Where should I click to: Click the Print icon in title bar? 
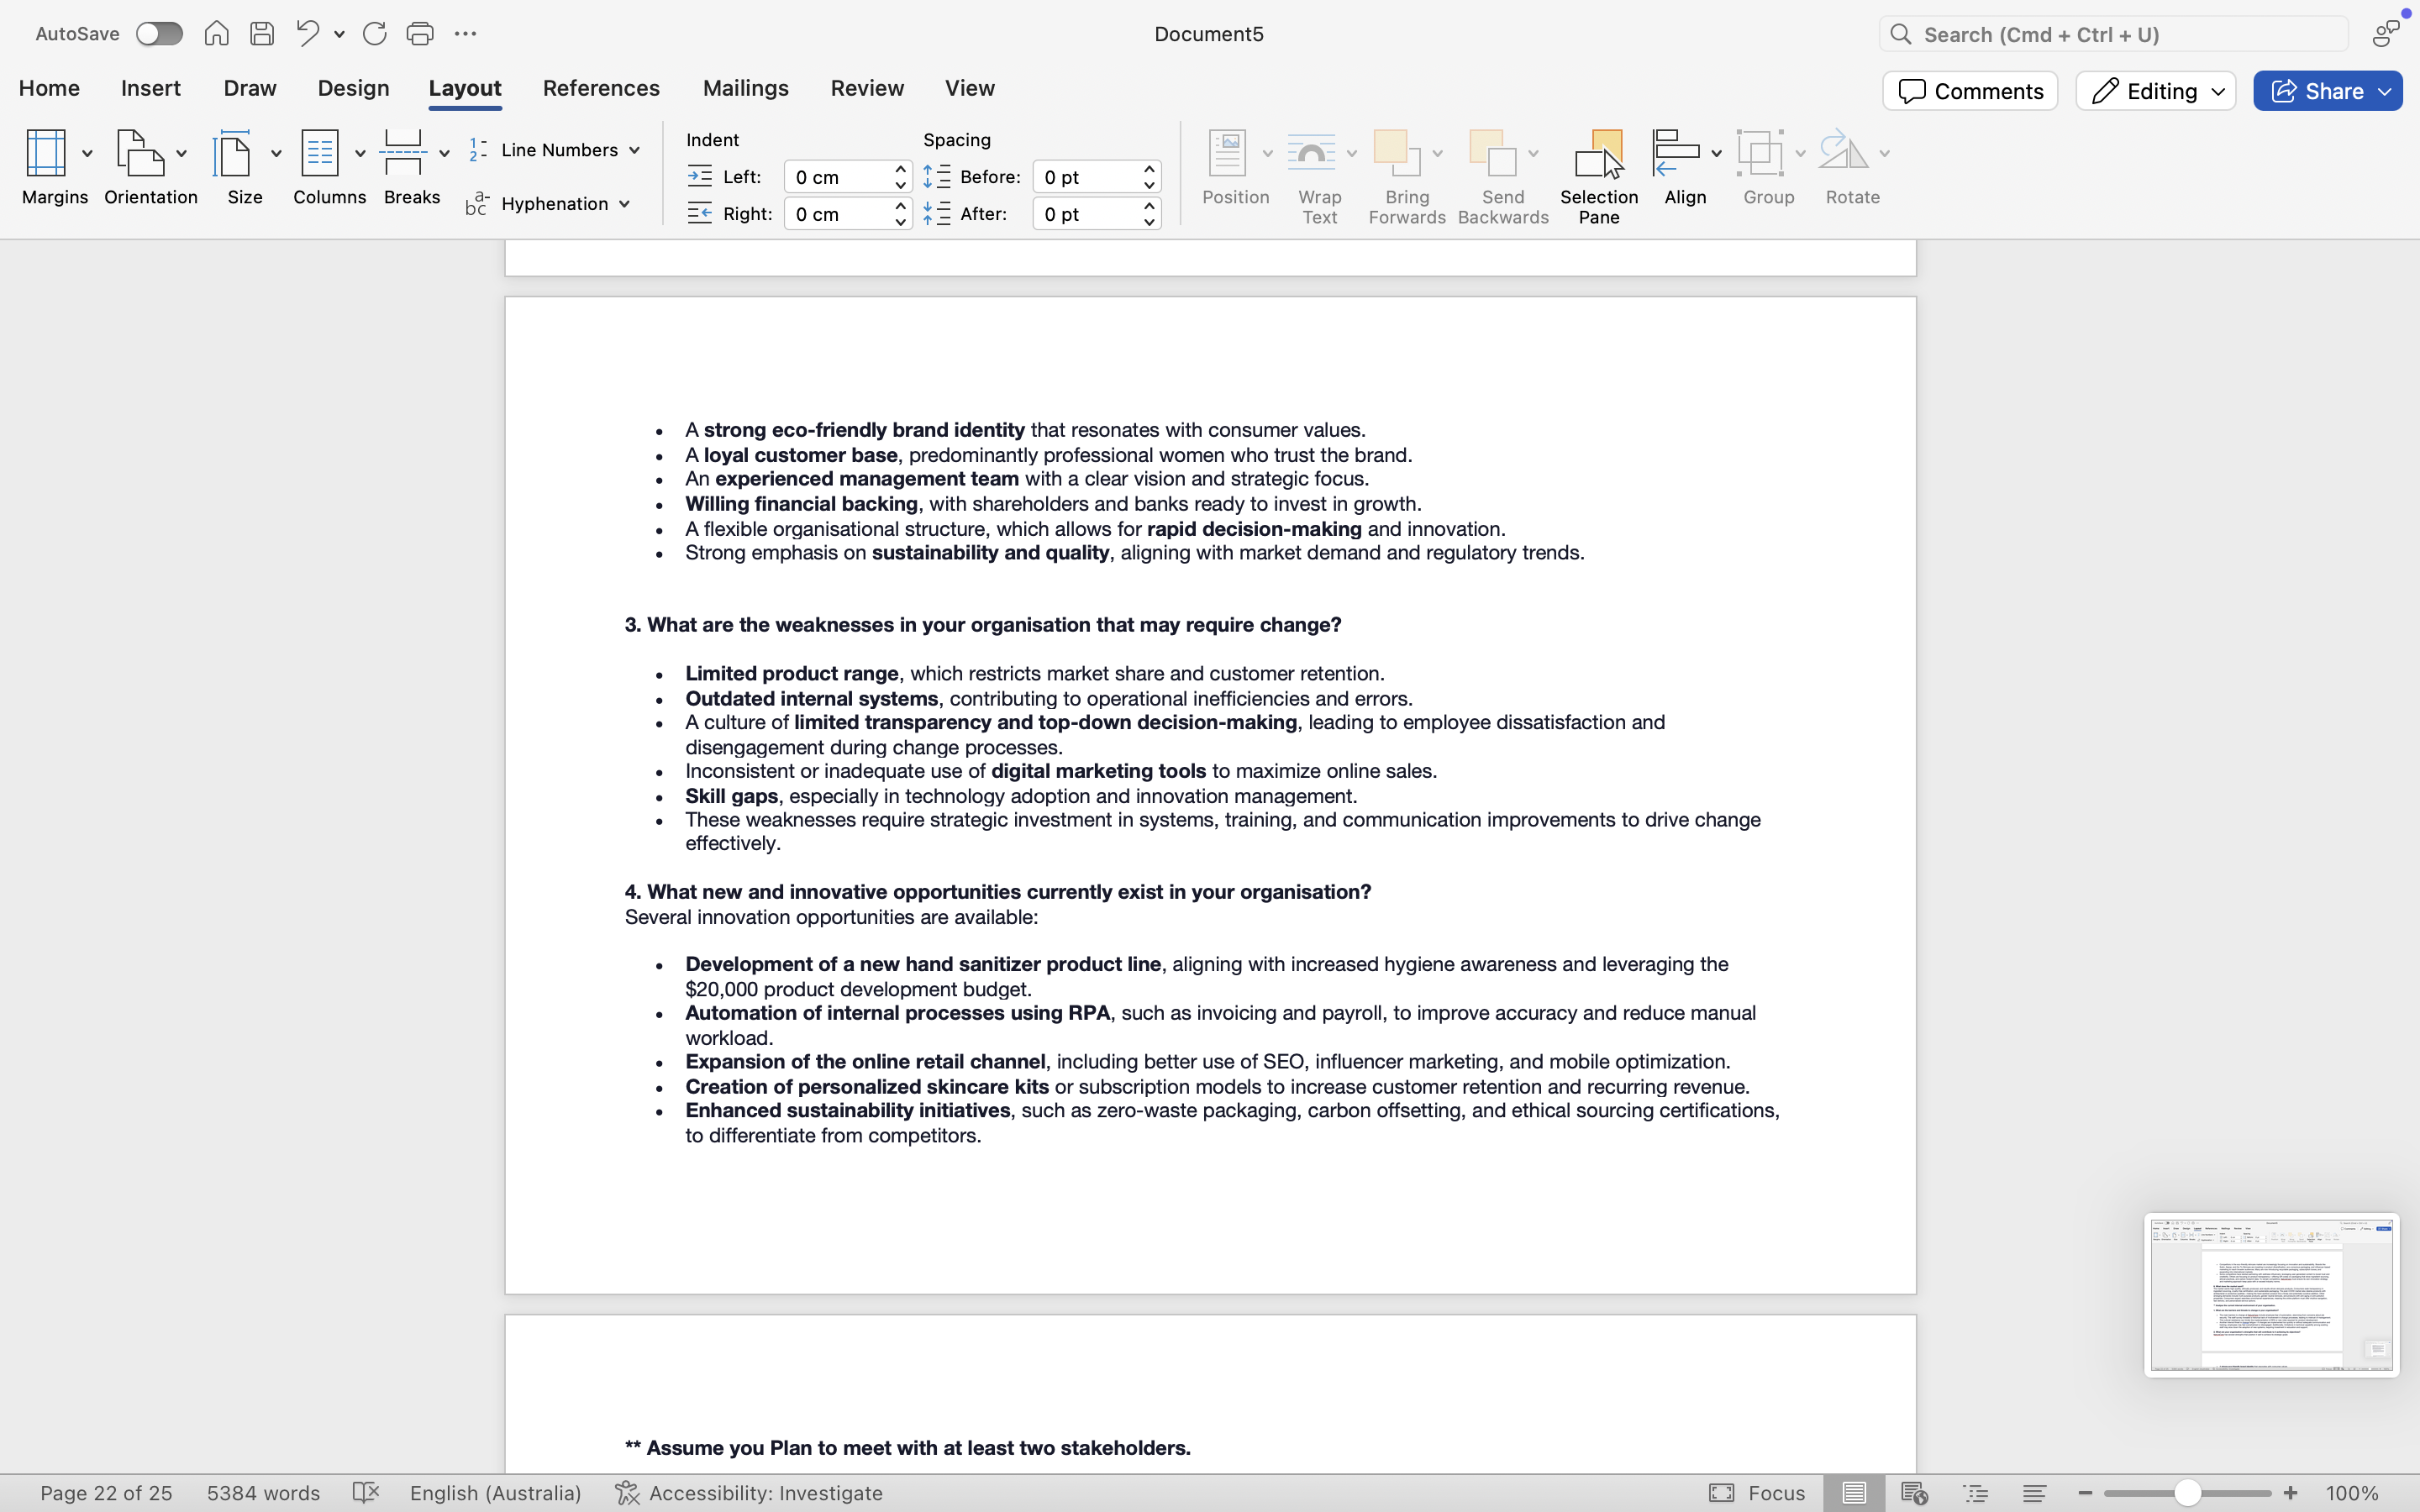420,34
